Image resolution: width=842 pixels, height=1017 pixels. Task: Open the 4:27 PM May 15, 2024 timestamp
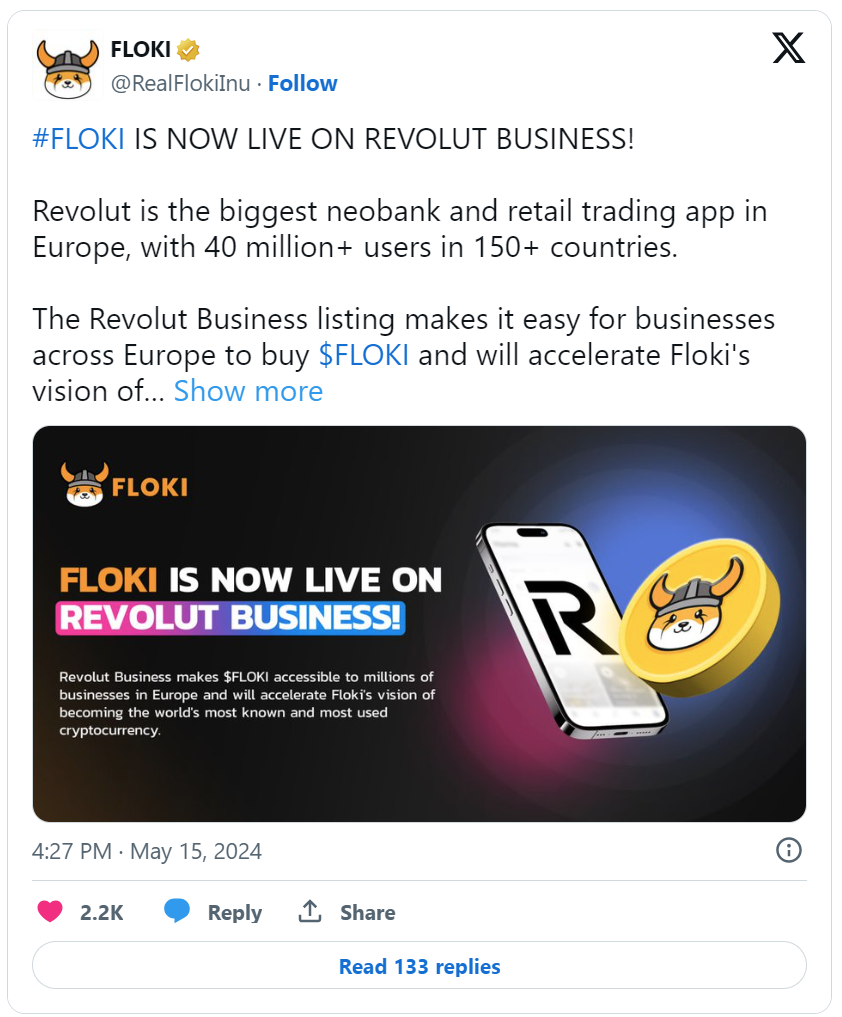[147, 851]
